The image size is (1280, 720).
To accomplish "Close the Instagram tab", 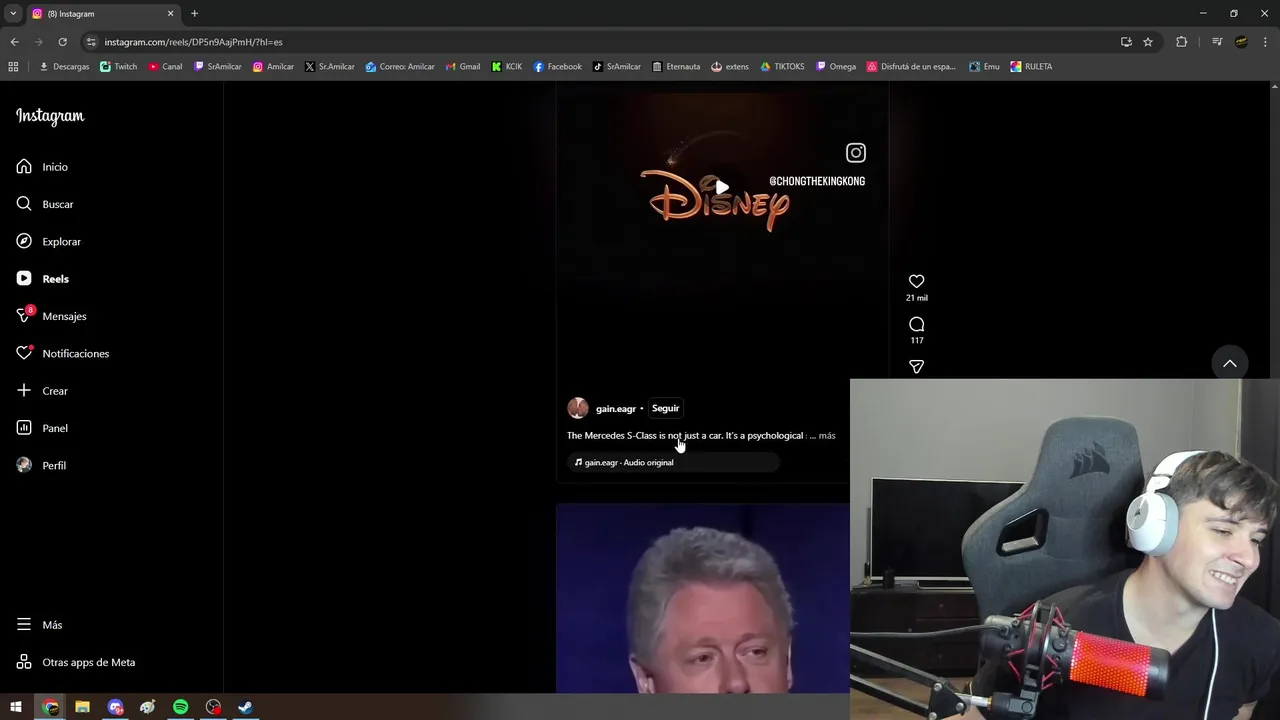I will (170, 14).
